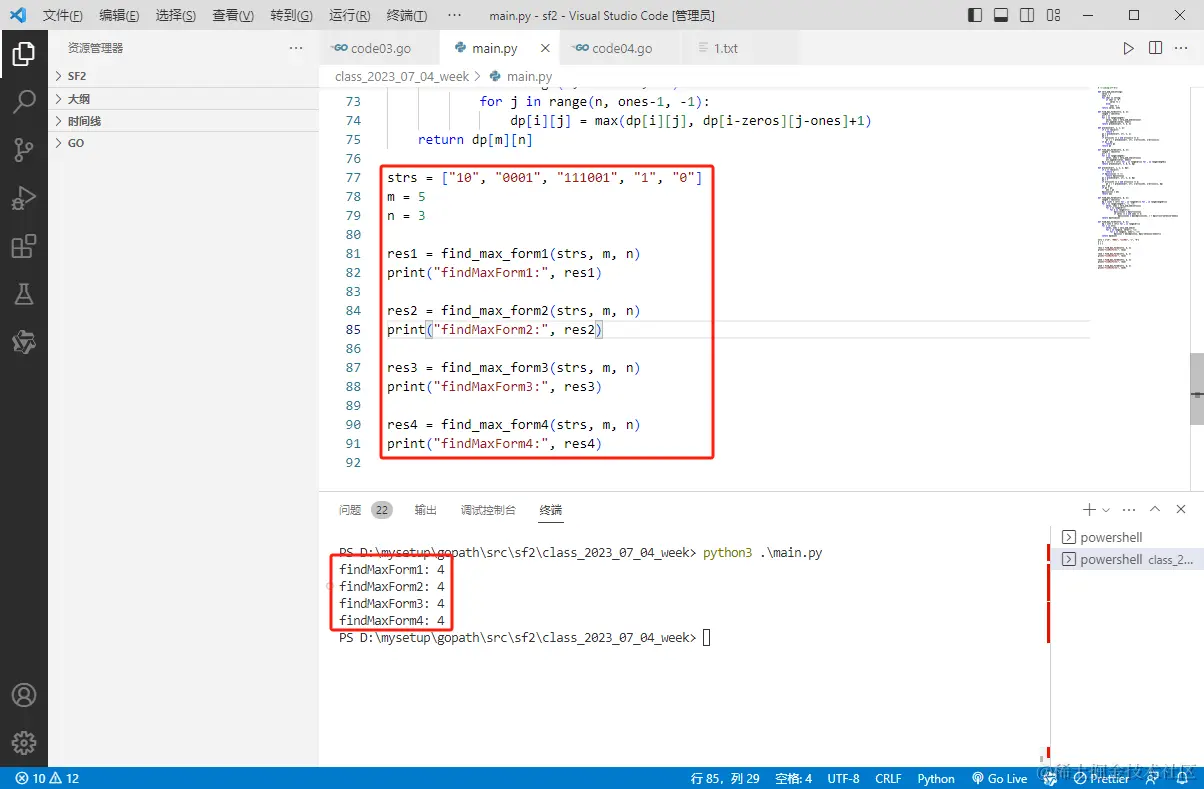Click the terminal prompt input area
1204x789 pixels.
(706, 638)
